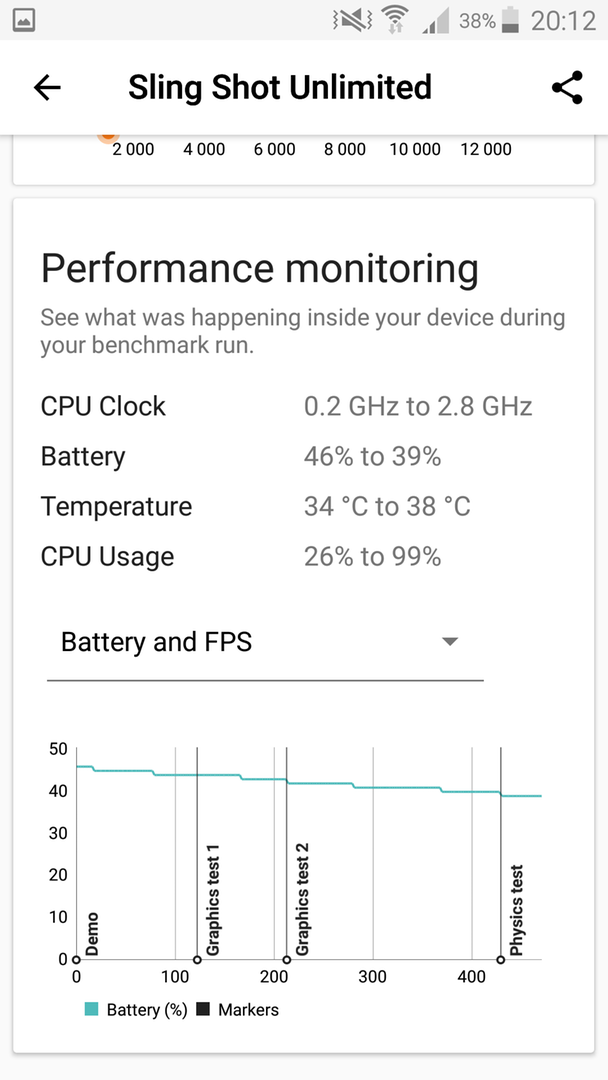
Task: Tap the Wi-Fi status icon
Action: 395,21
